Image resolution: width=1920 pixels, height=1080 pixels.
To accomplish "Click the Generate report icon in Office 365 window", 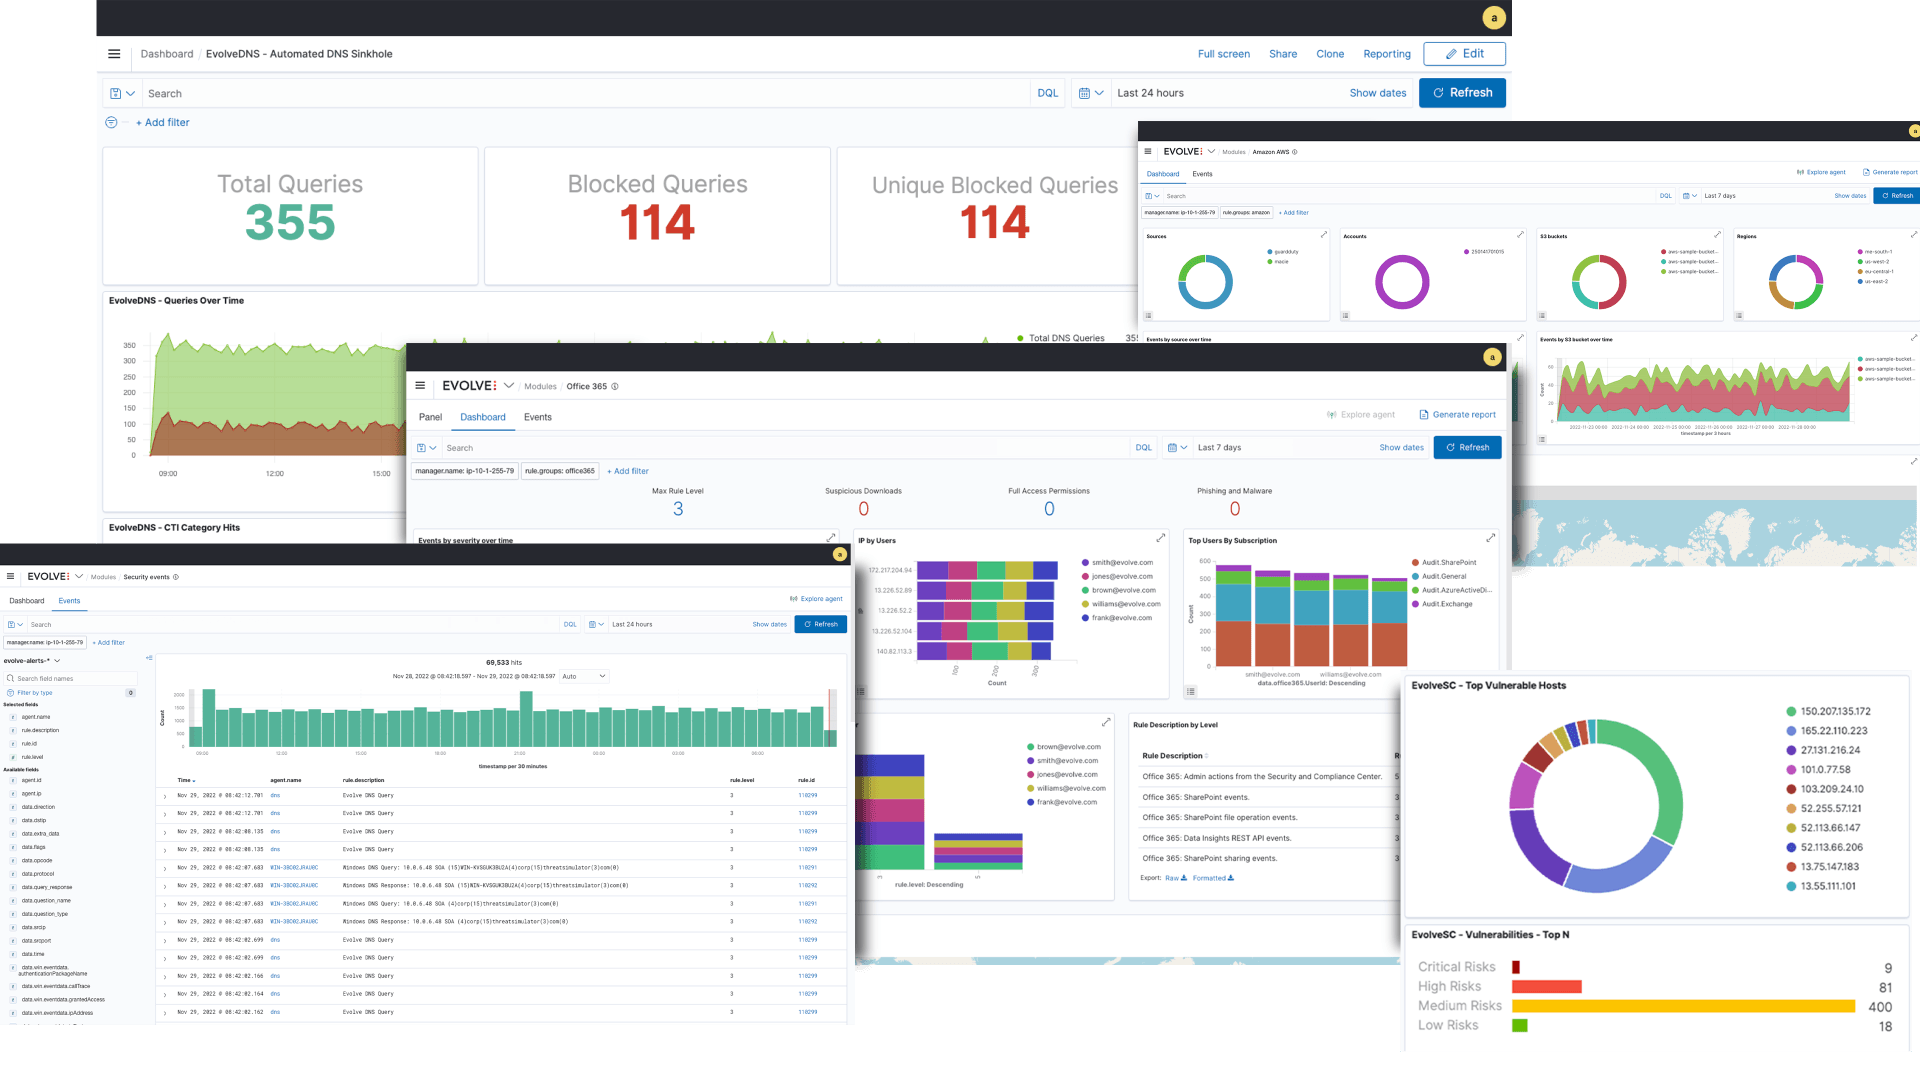I will [1424, 414].
